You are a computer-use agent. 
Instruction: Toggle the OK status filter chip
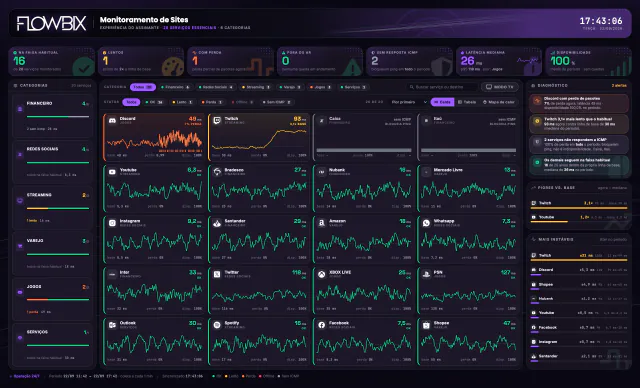coord(155,102)
